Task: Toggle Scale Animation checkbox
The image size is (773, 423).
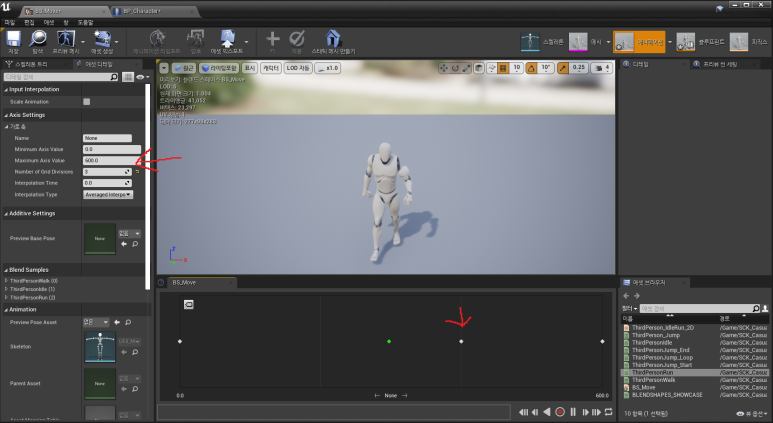Action: click(87, 102)
